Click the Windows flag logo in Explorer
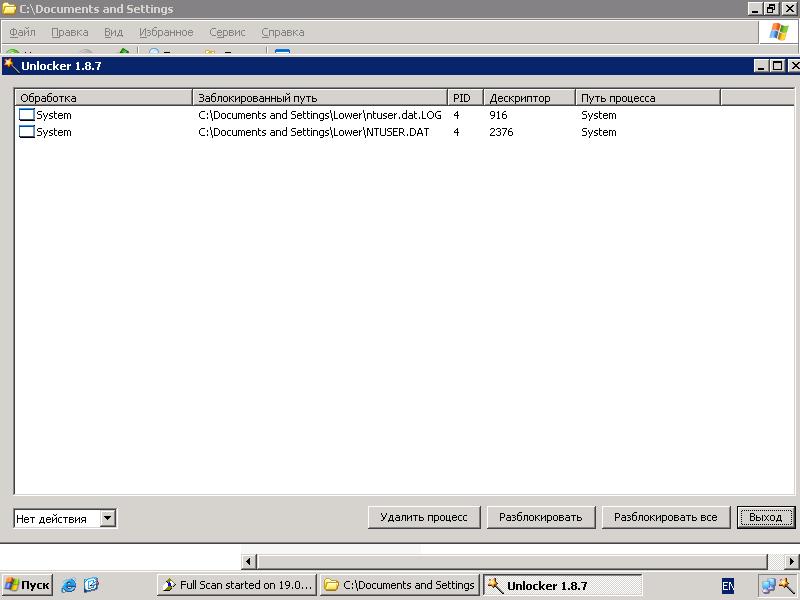The height and width of the screenshot is (600, 800). click(x=779, y=32)
